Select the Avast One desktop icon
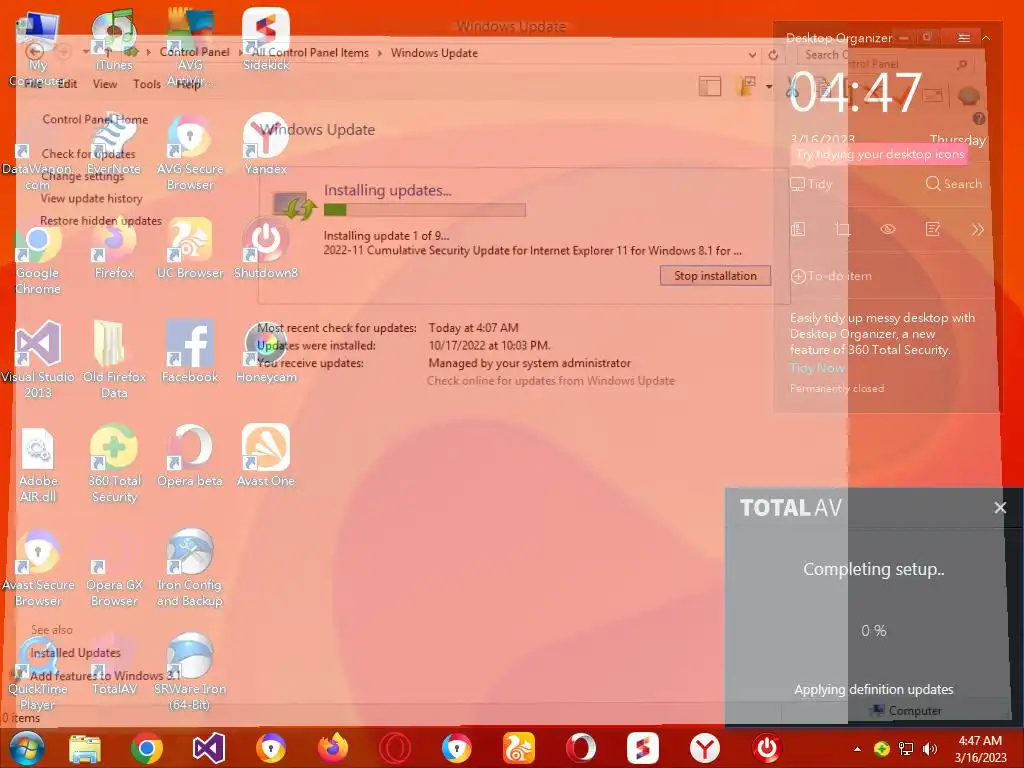1024x768 pixels. 266,455
